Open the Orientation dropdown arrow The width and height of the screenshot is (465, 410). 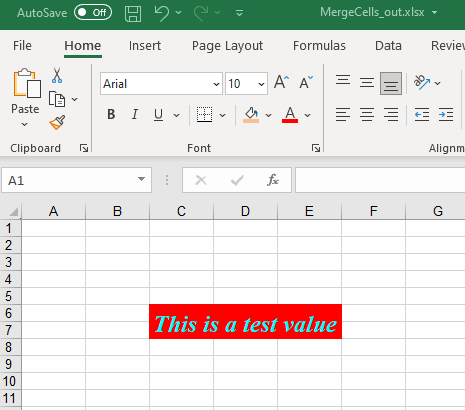point(438,83)
